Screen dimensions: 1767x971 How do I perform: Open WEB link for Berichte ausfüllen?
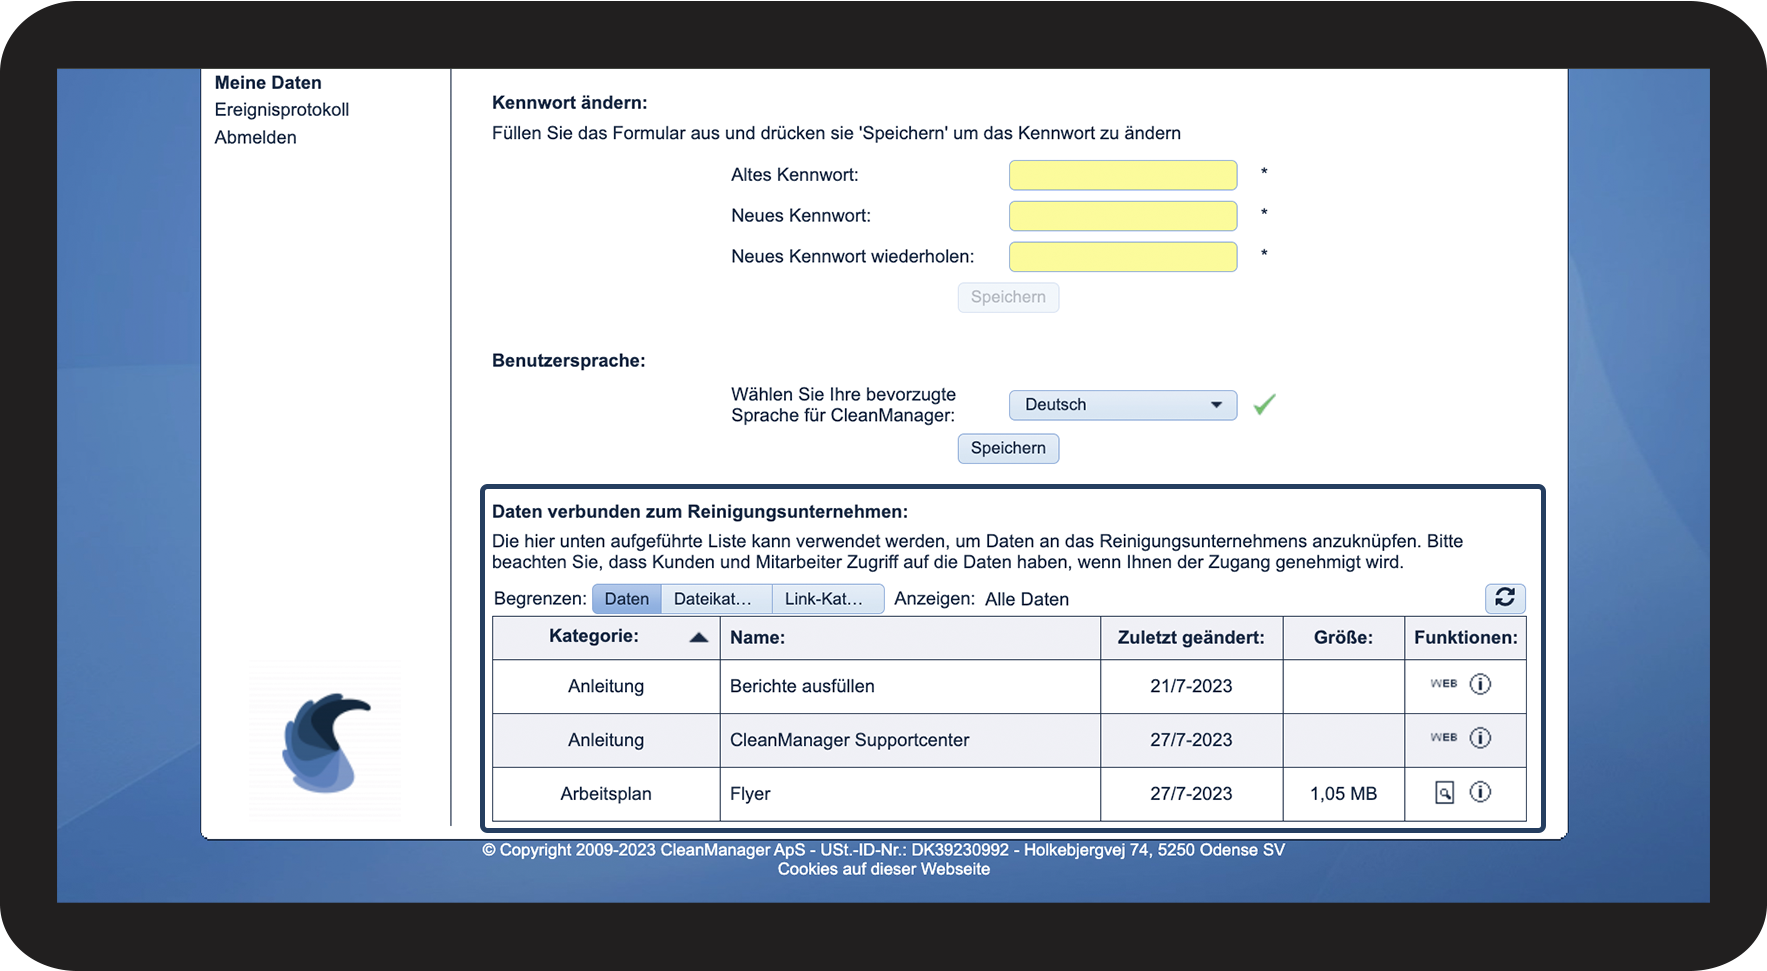[x=1443, y=684]
